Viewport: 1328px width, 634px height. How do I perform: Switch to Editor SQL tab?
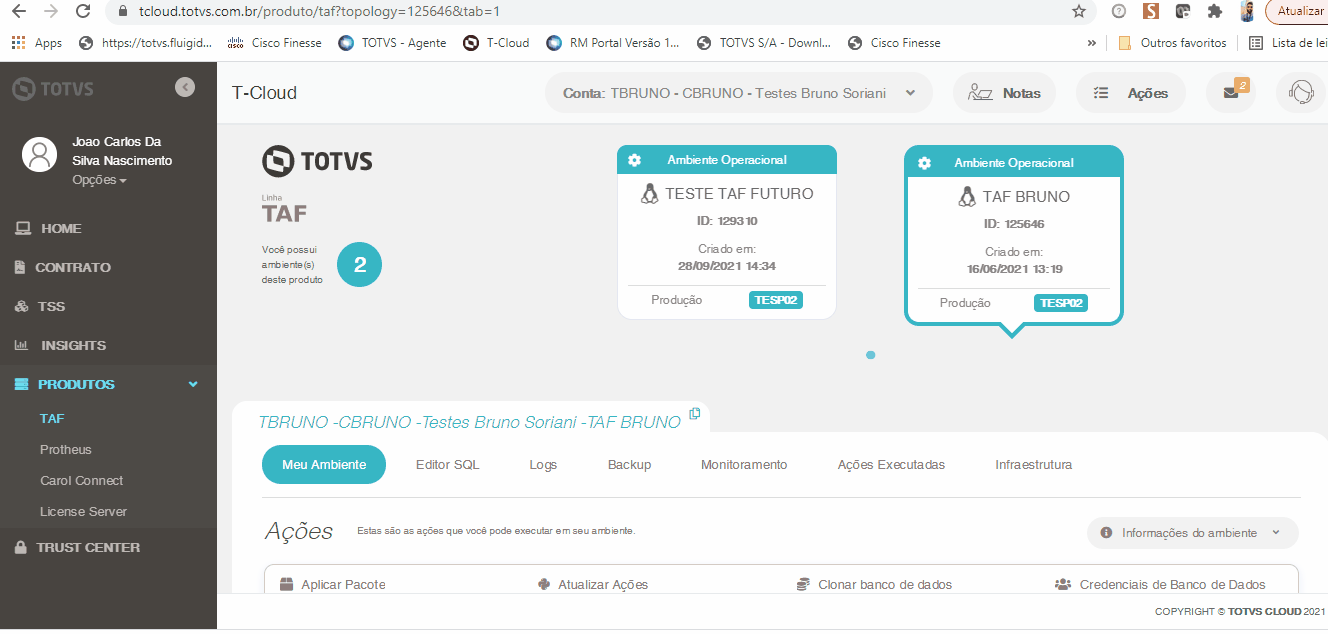point(448,465)
